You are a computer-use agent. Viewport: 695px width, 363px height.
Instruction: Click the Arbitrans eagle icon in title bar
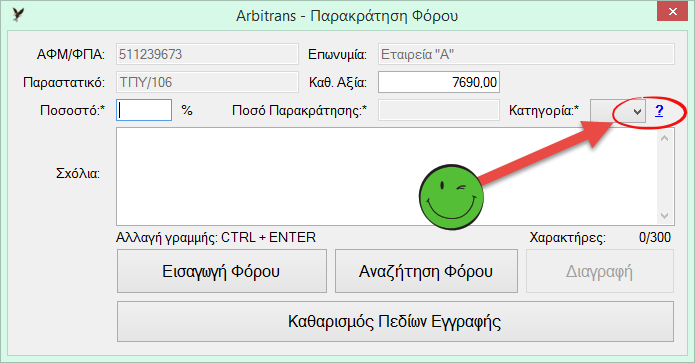coord(18,15)
